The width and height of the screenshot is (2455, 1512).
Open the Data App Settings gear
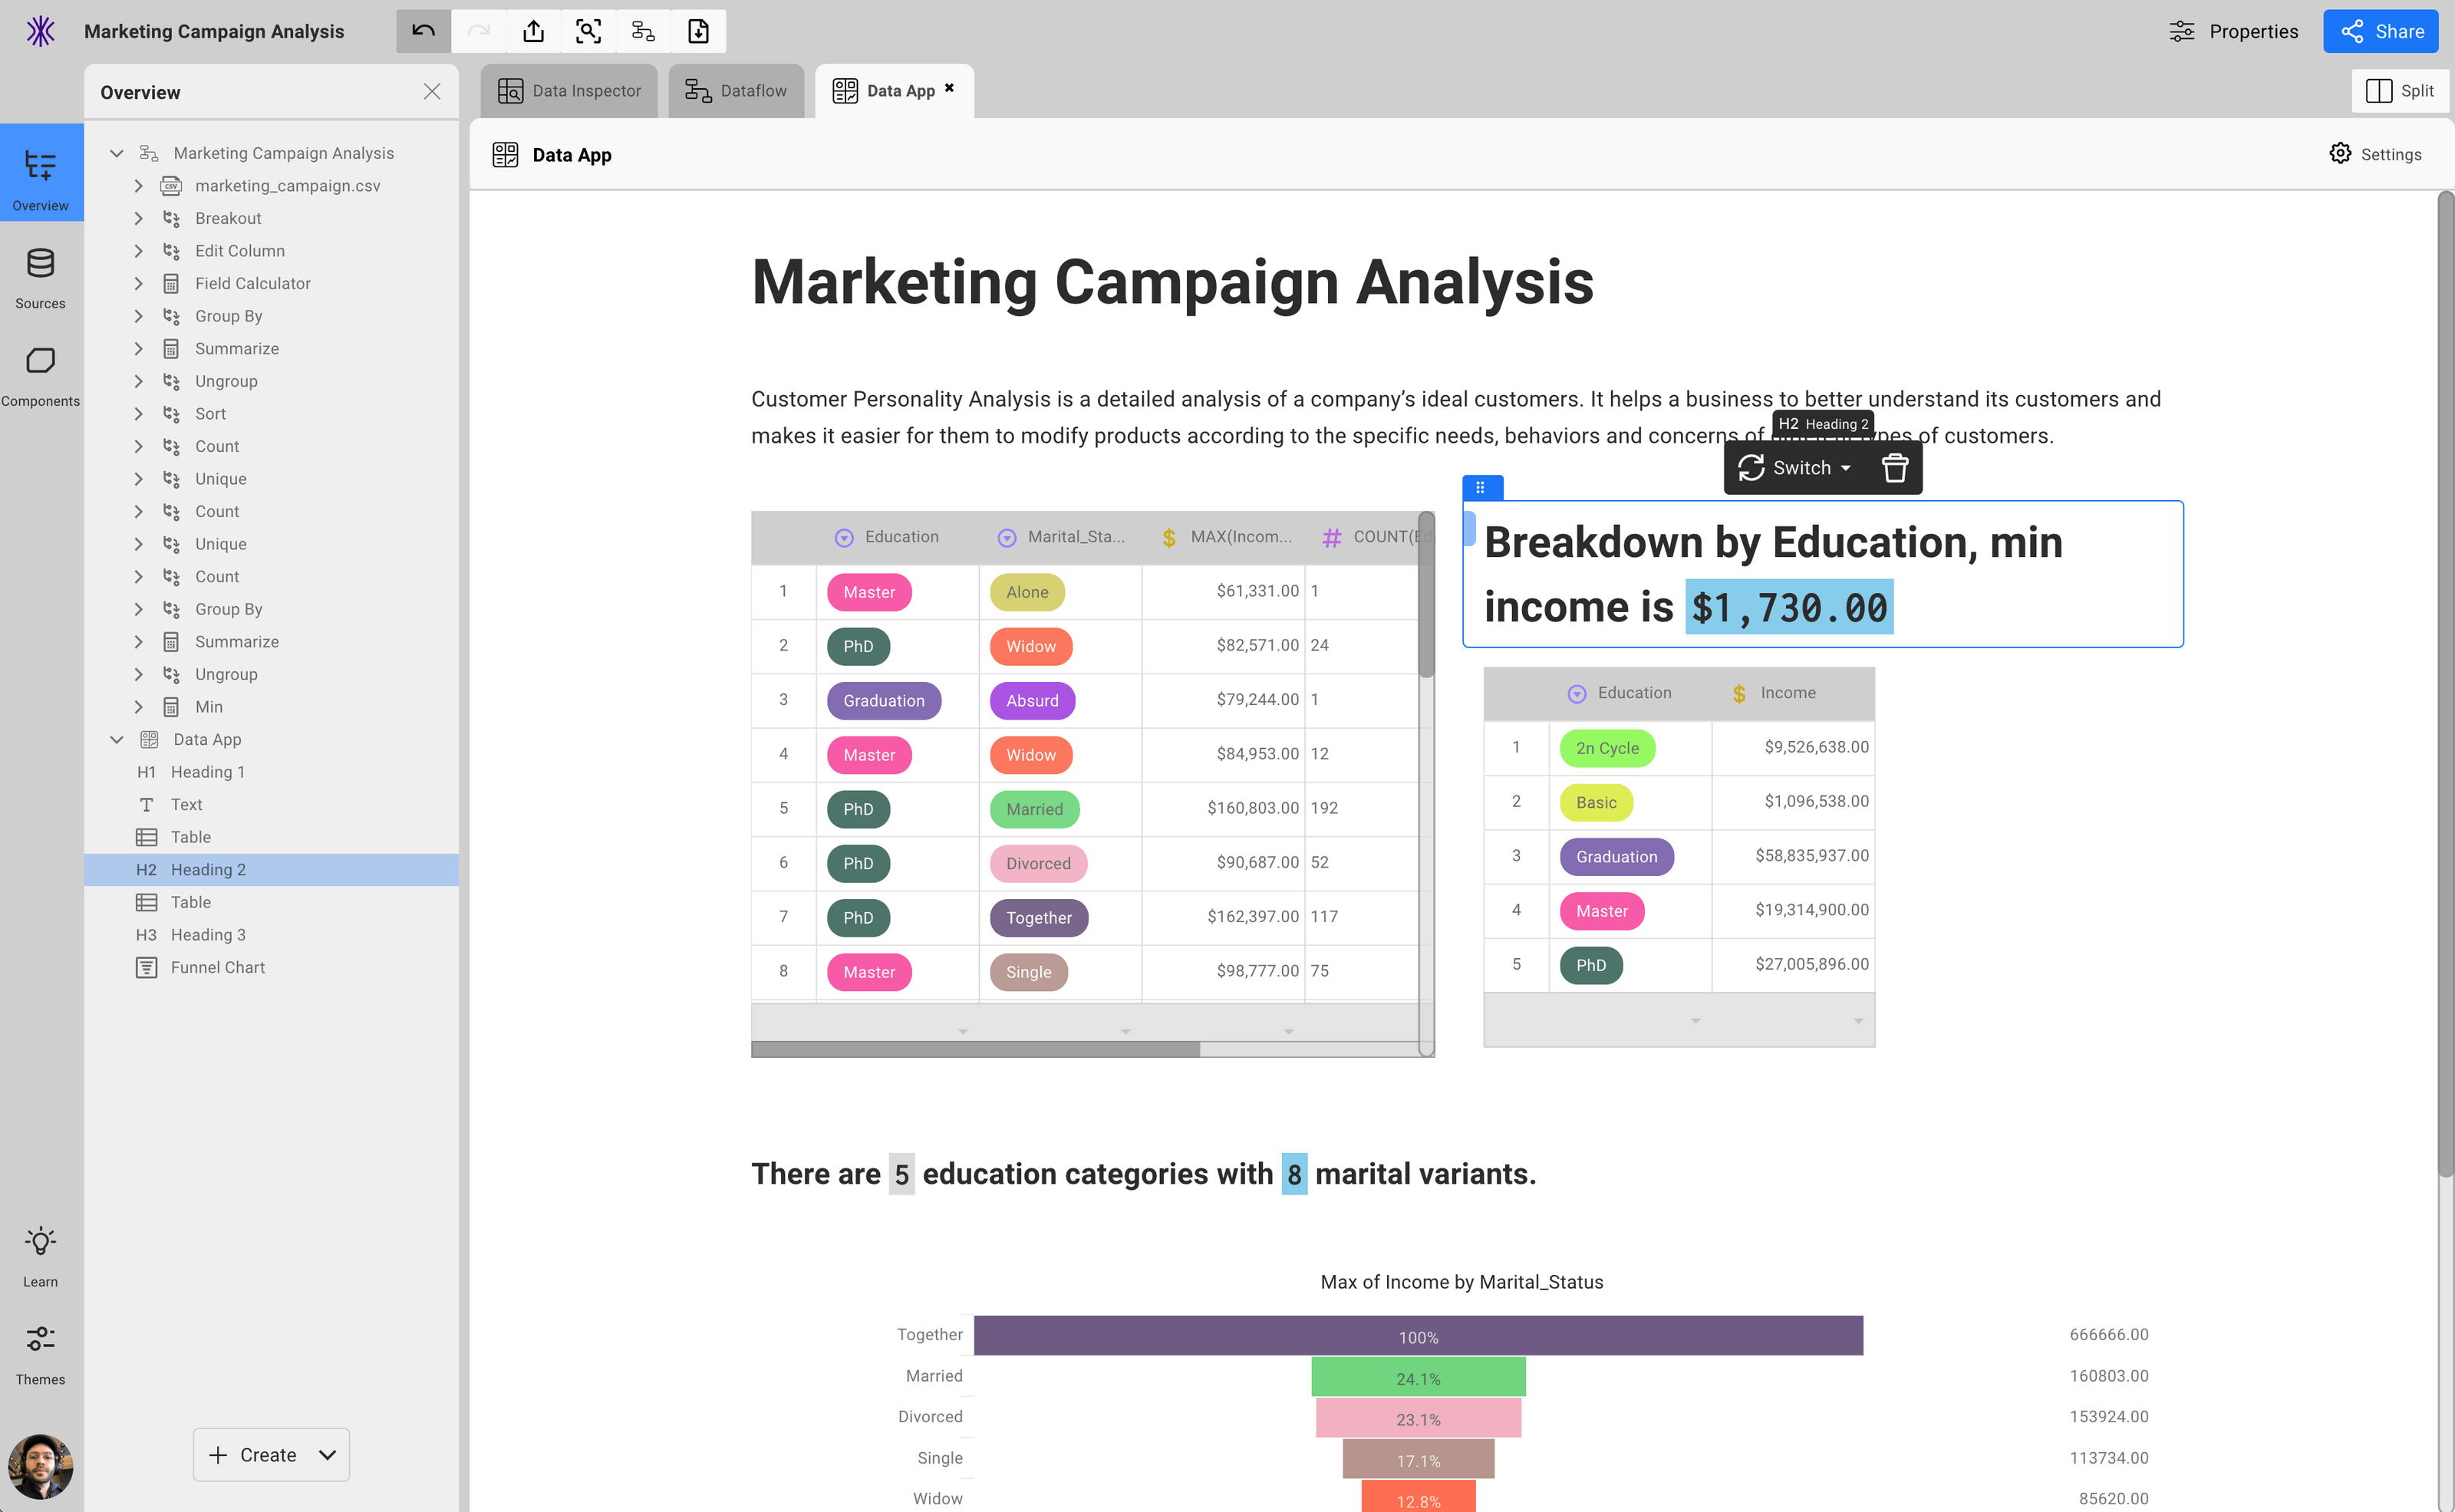tap(2375, 154)
